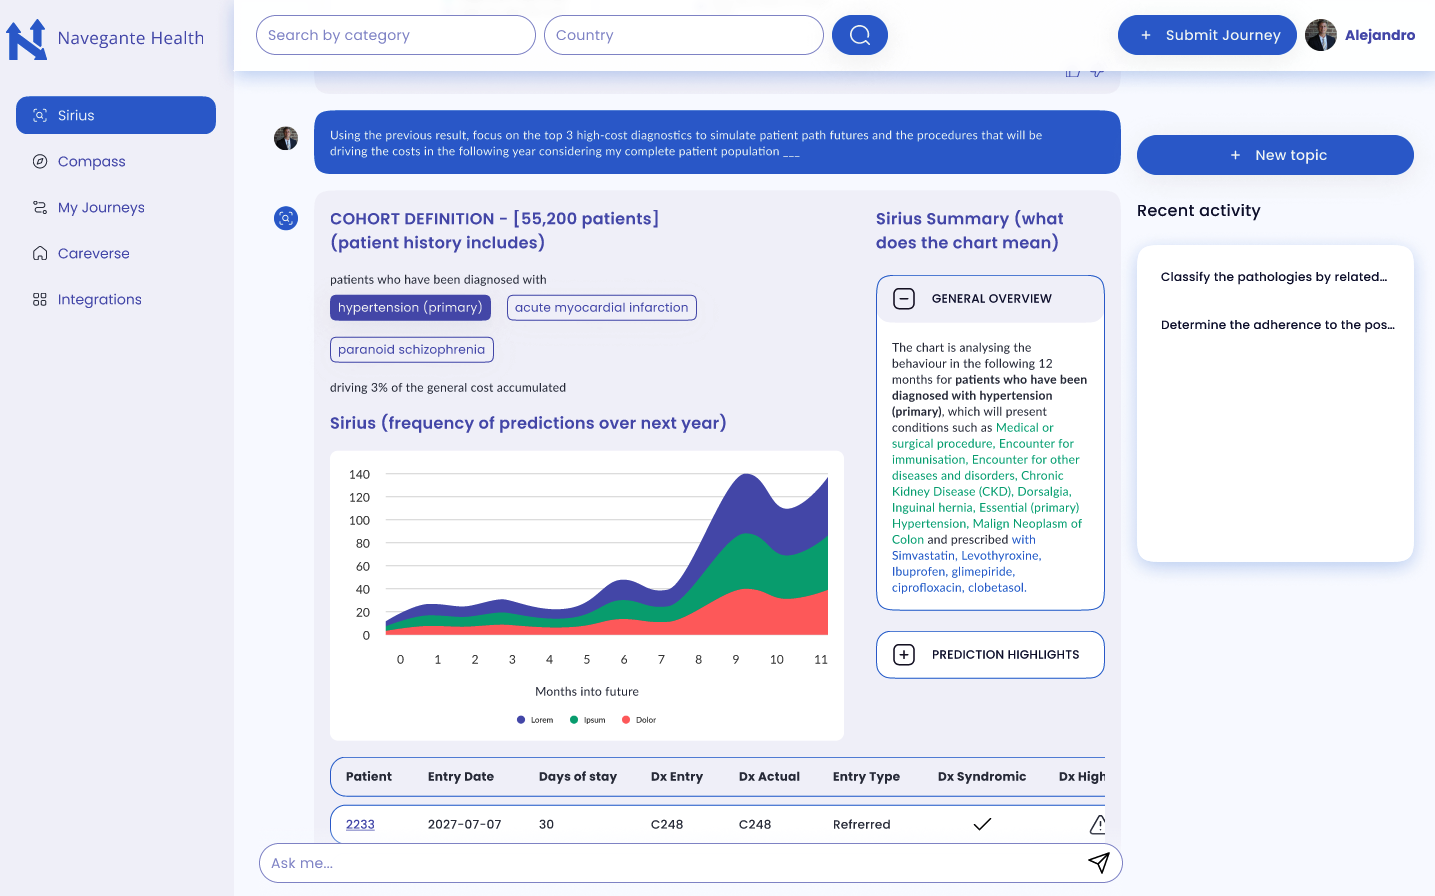Image resolution: width=1435 pixels, height=896 pixels.
Task: Click the Dx Entry column header
Action: click(x=677, y=776)
